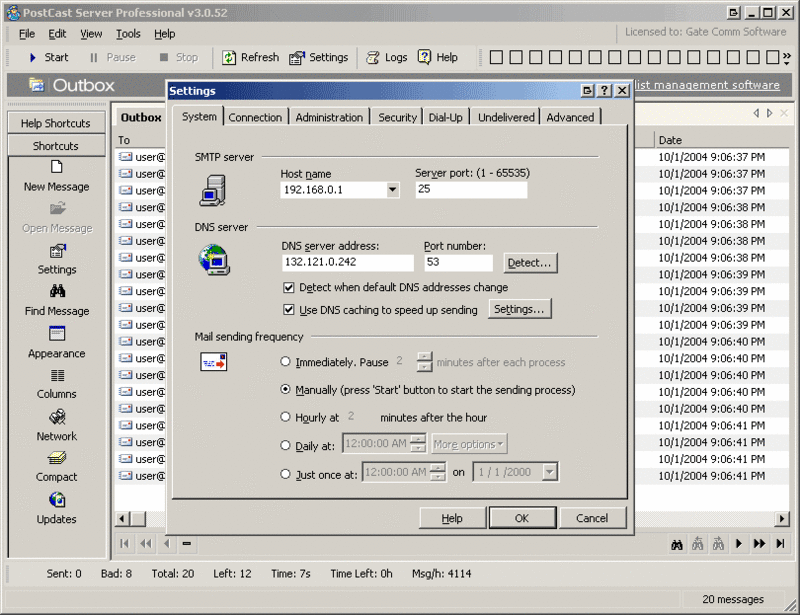Screen dimensions: 800x615
Task: Click the horizontal scrollbar right arrow
Action: pyautogui.click(x=782, y=519)
